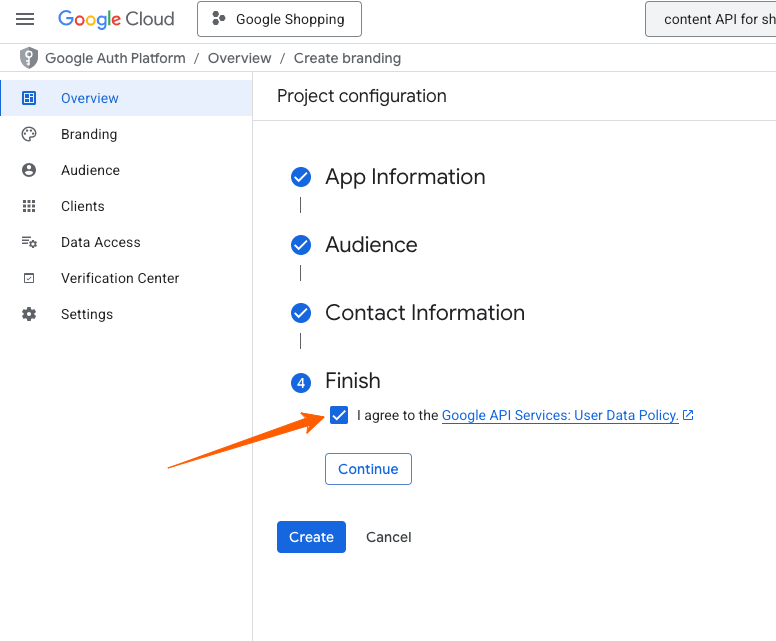Click the Google Cloud logo
The height and width of the screenshot is (641, 776).
[x=116, y=19]
